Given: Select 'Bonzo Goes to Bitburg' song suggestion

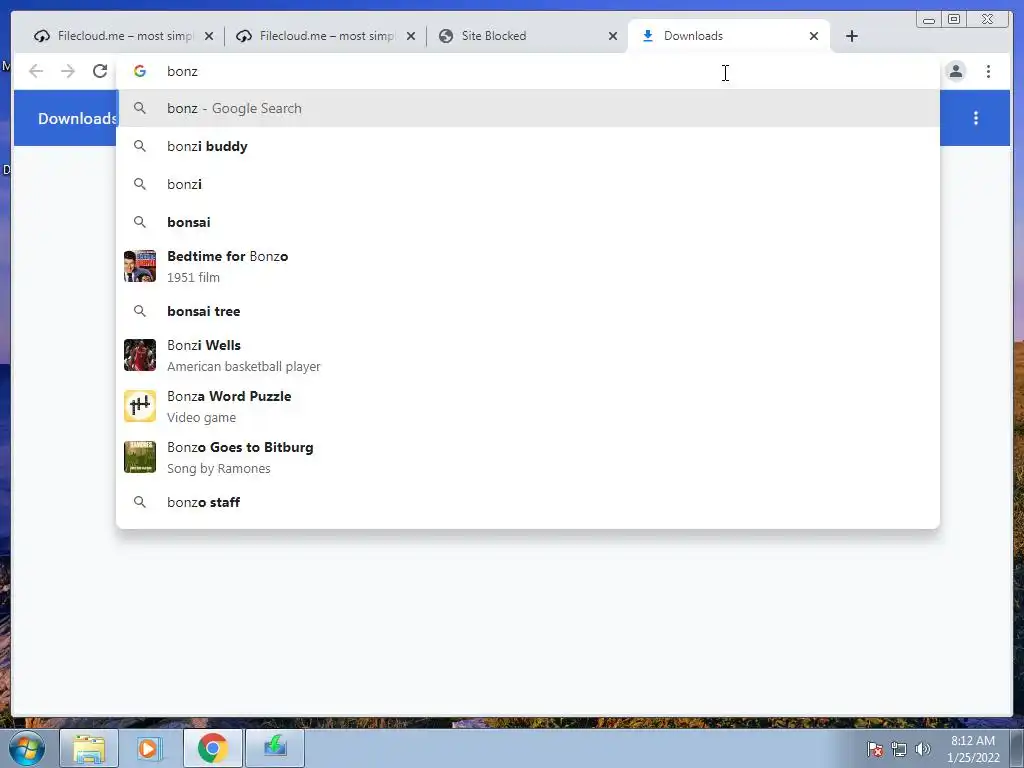Looking at the screenshot, I should pos(528,457).
